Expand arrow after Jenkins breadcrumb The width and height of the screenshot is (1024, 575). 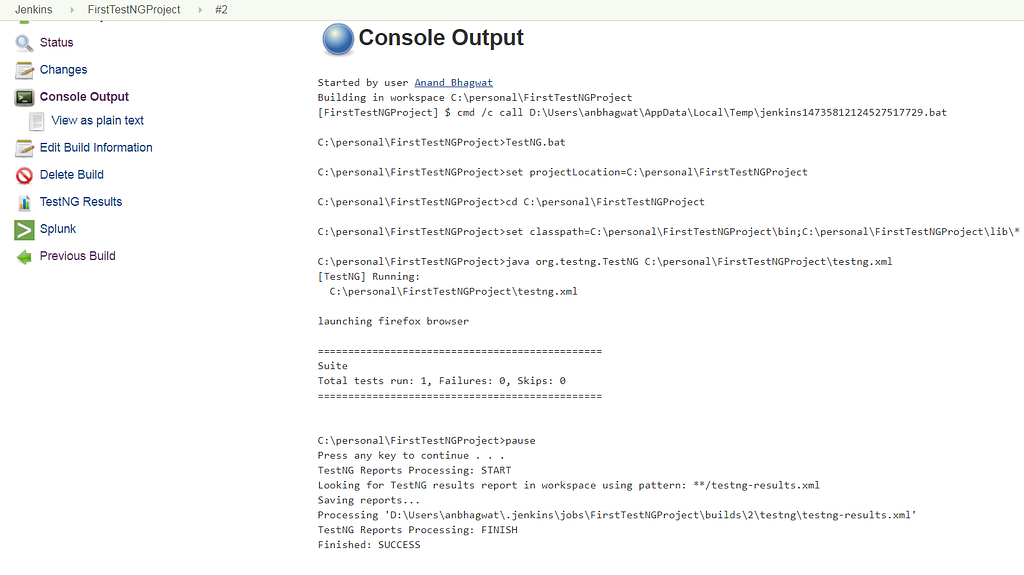coord(72,10)
